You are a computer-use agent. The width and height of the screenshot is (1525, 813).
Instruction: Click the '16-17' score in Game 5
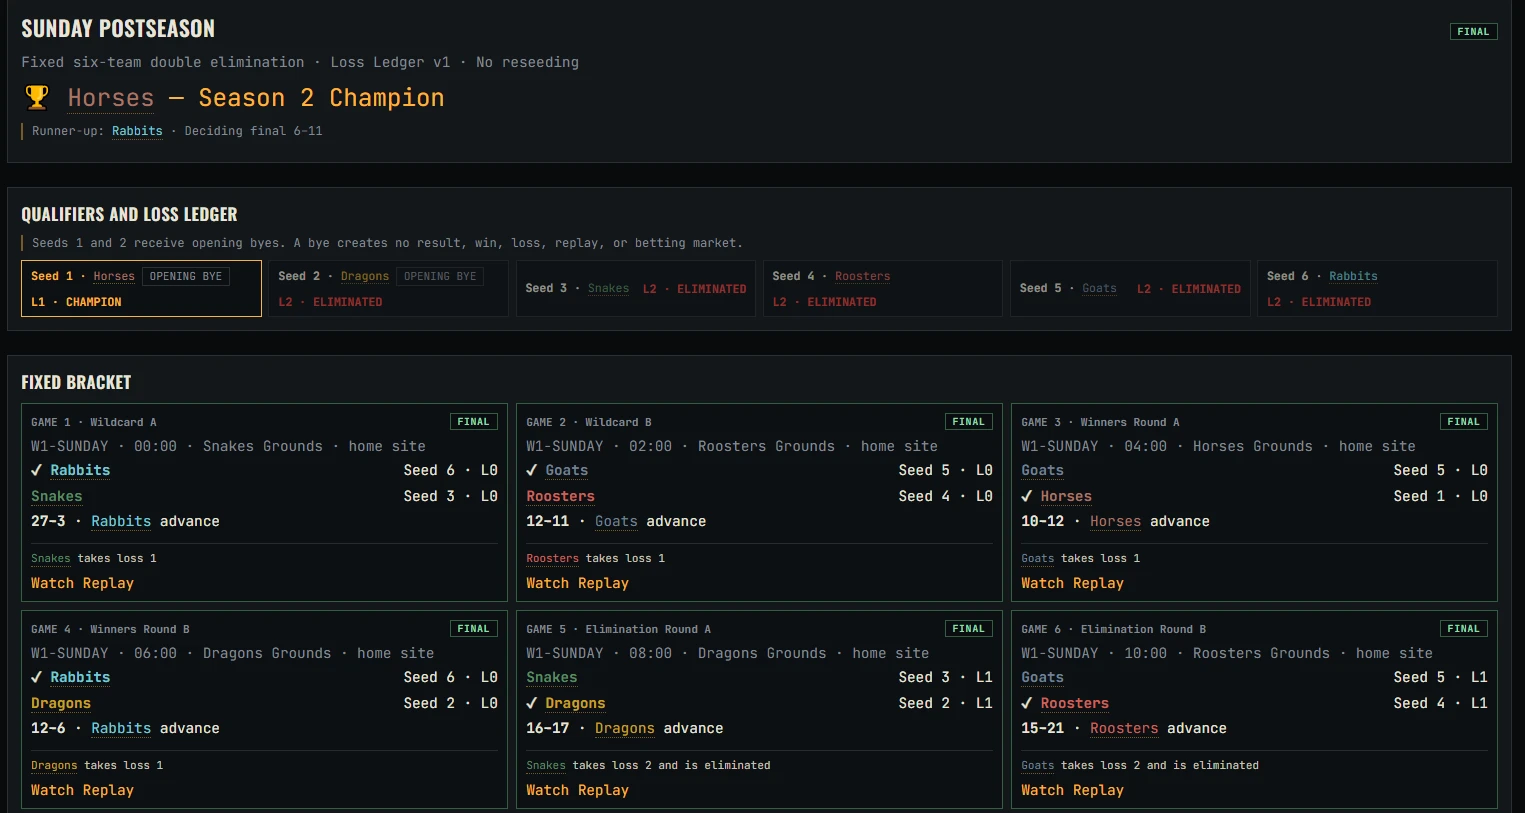pyautogui.click(x=547, y=728)
